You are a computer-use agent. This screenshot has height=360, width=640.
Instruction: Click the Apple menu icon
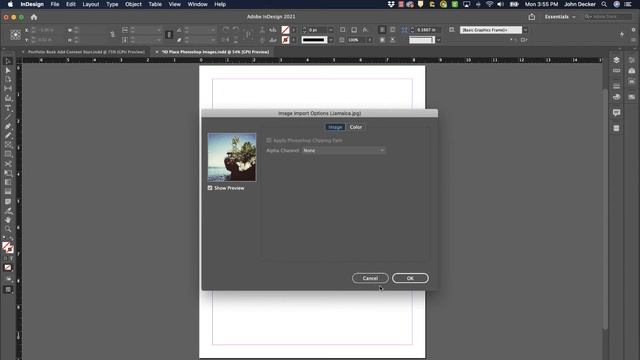tap(10, 4)
